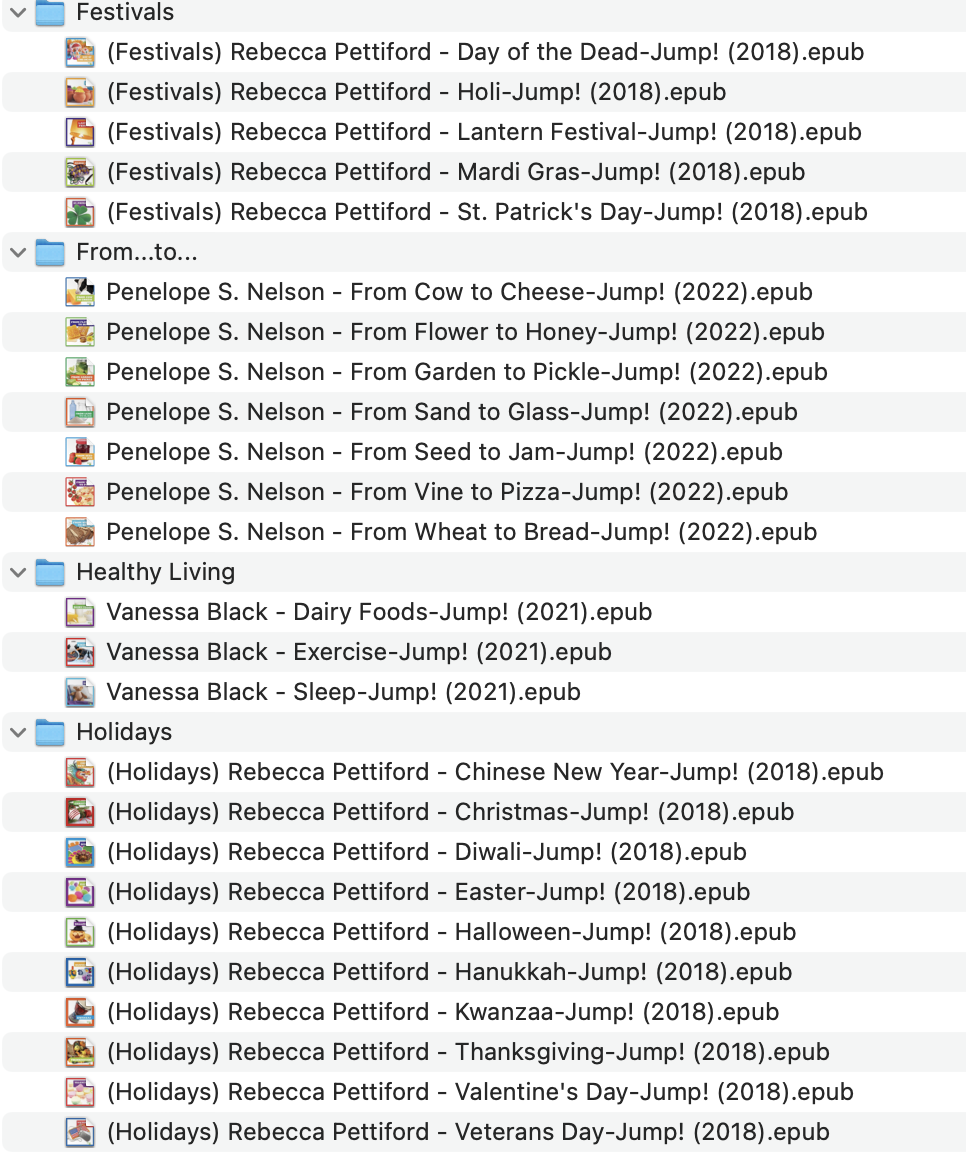This screenshot has width=966, height=1156.
Task: Select Thanksgiving epub cover icon
Action: tap(80, 1052)
